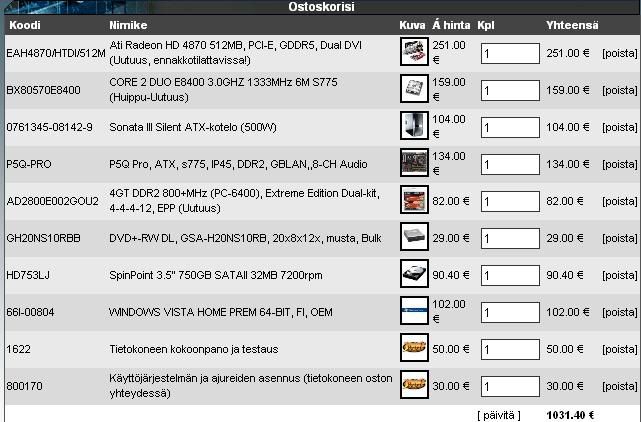Click the P5Q Pro, ATX, s775 item name

[x=238, y=164]
